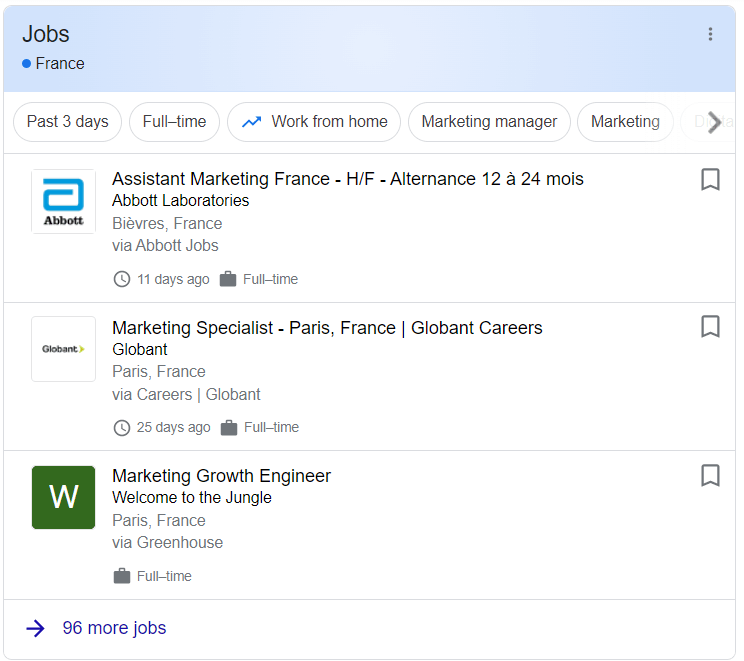The image size is (744, 661).
Task: Click the briefcase icon in the Abbott listing
Action: click(x=228, y=279)
